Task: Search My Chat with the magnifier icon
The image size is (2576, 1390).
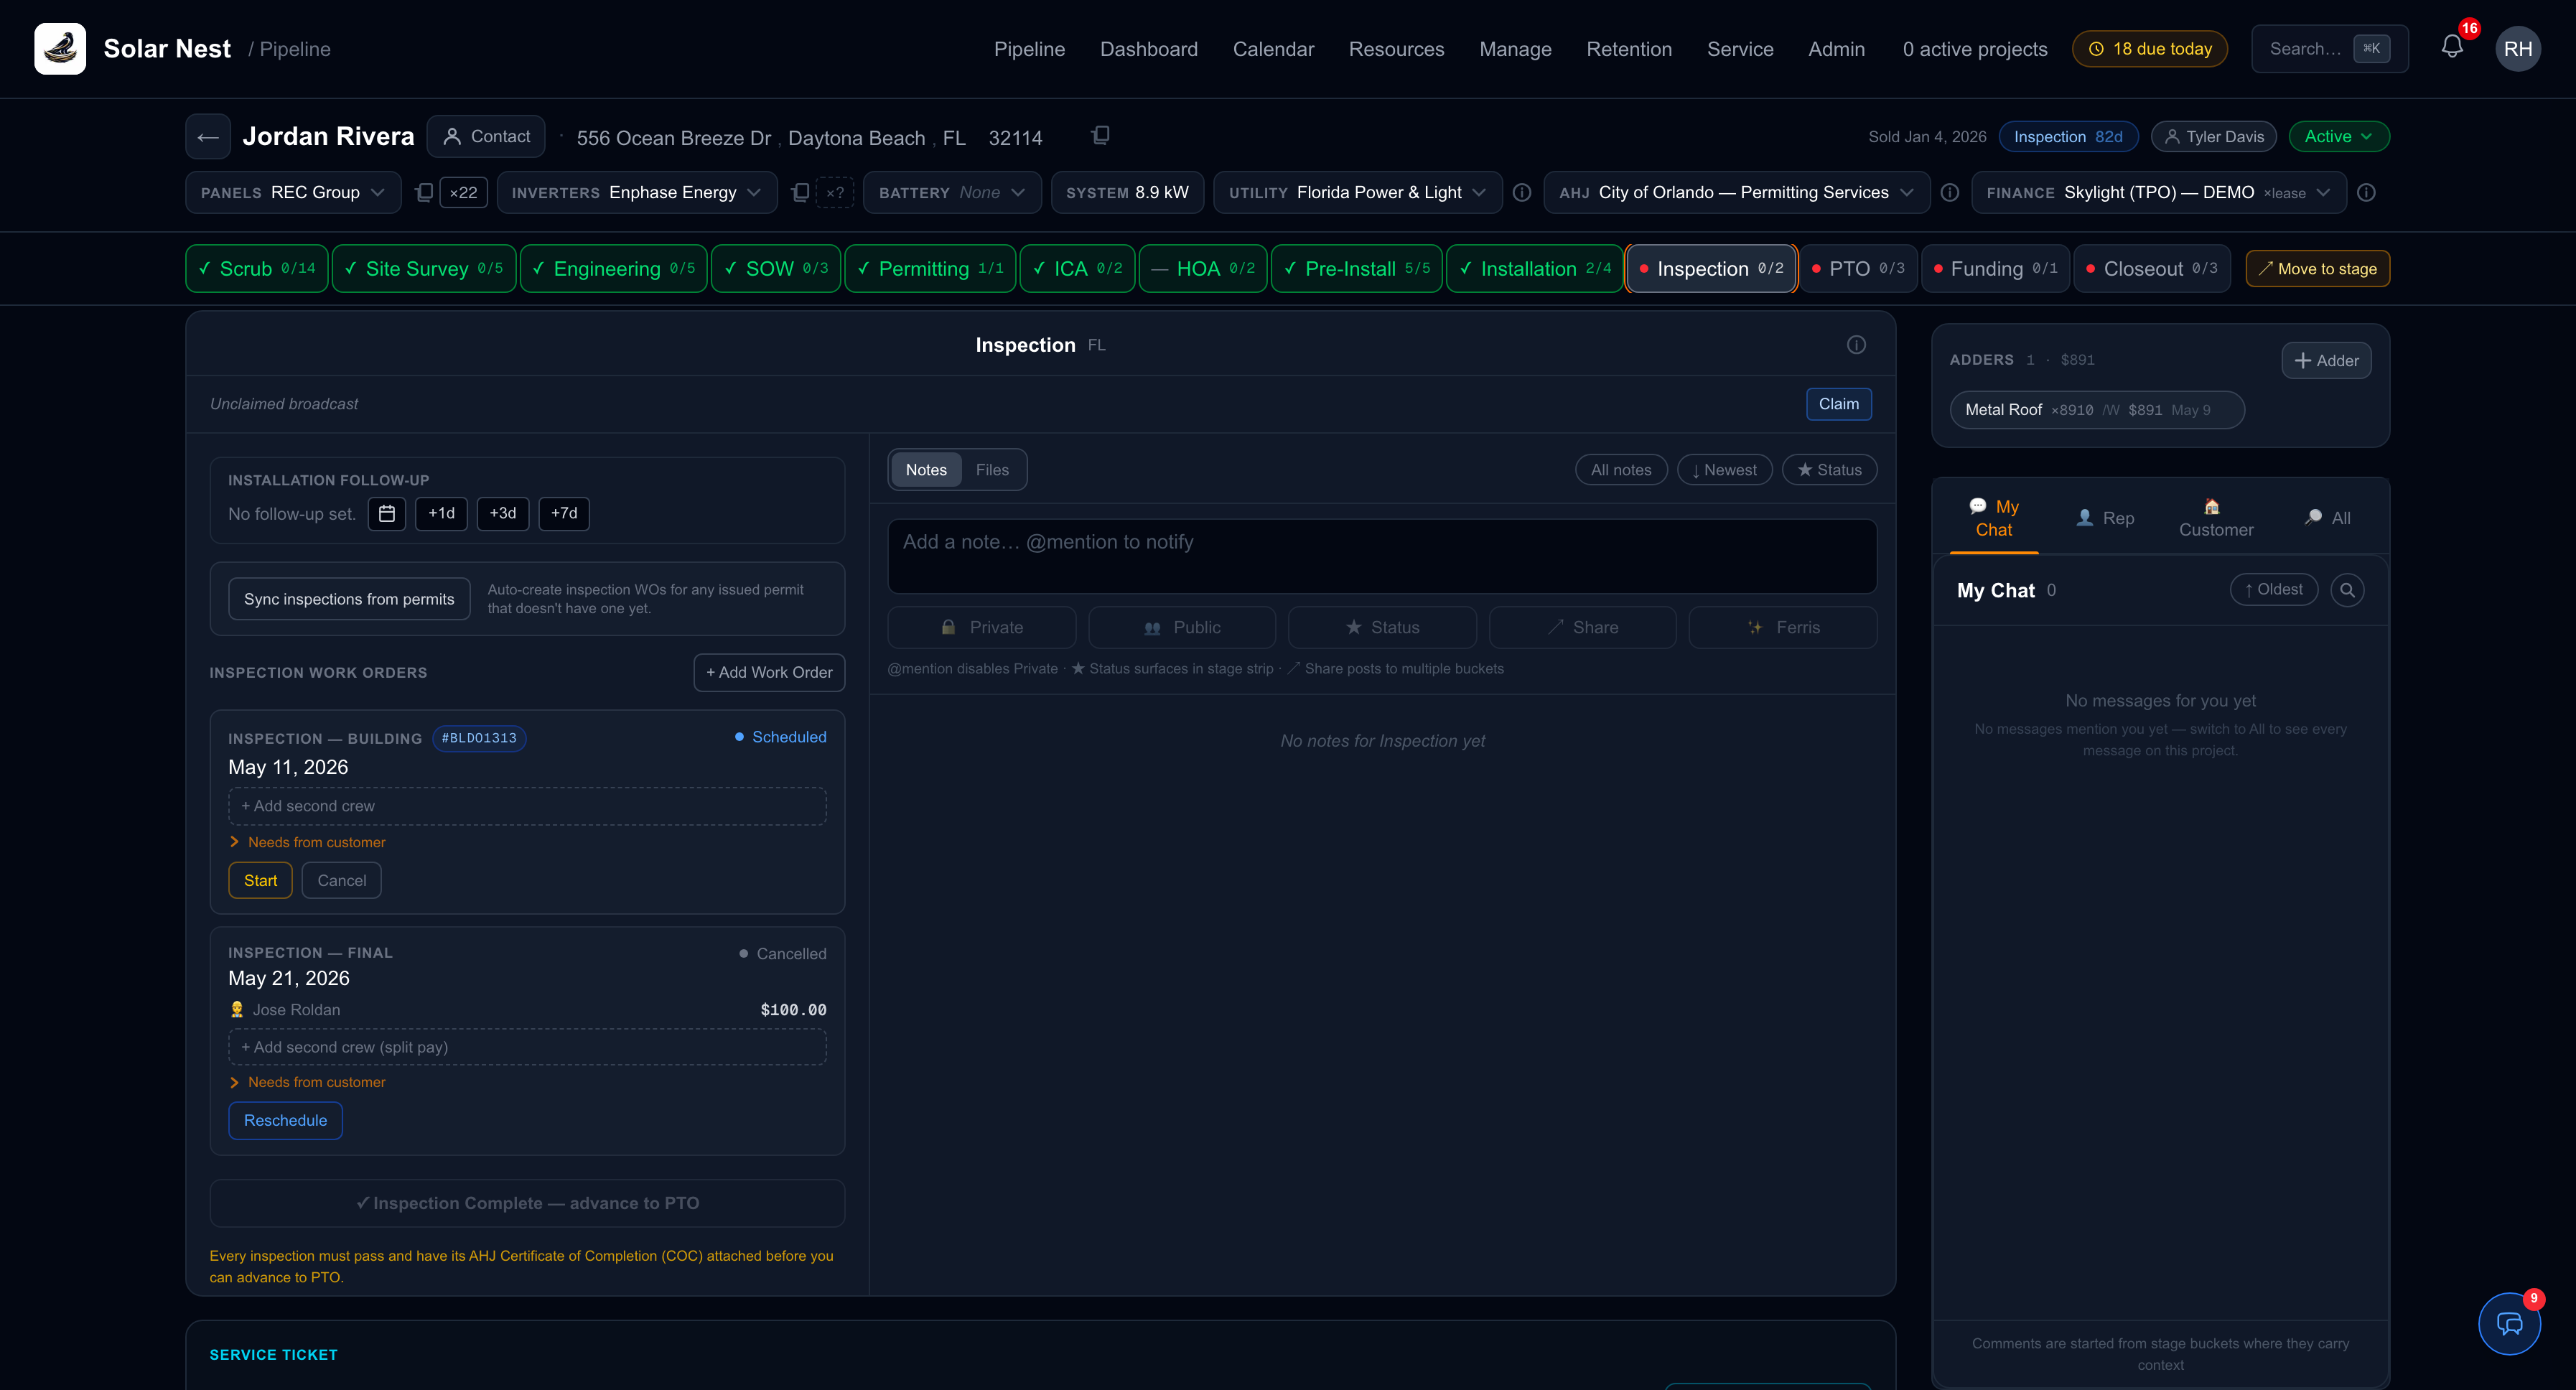Action: pos(2347,590)
